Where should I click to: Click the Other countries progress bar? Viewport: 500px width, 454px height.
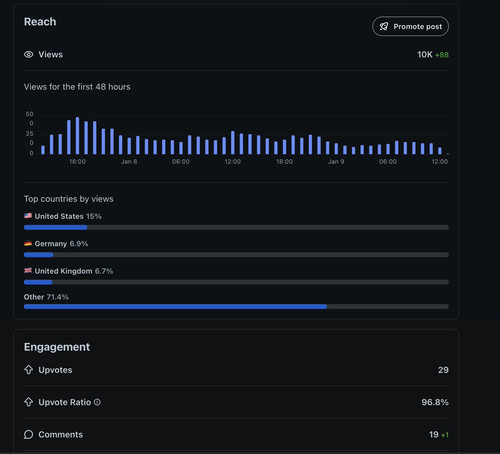(236, 306)
